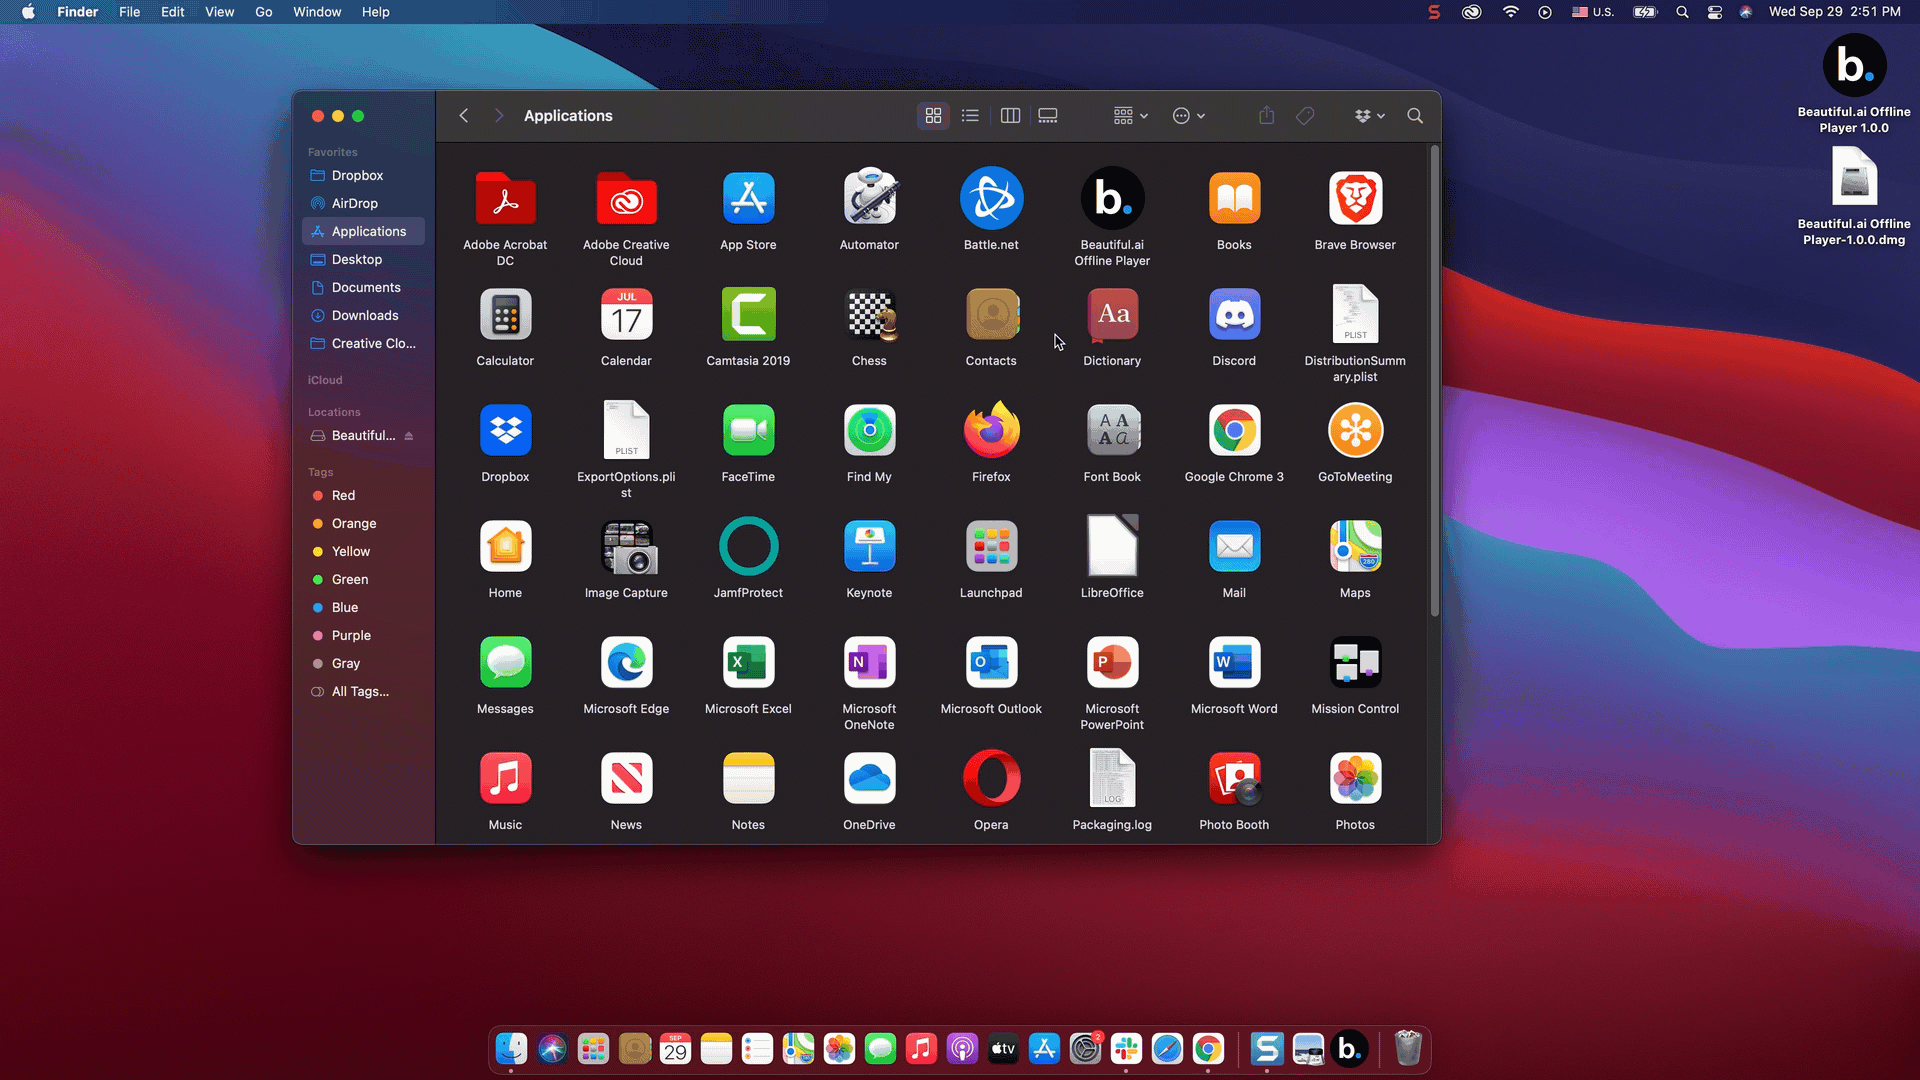This screenshot has height=1080, width=1920.
Task: Select the Microsoft Edge icon
Action: point(626,662)
